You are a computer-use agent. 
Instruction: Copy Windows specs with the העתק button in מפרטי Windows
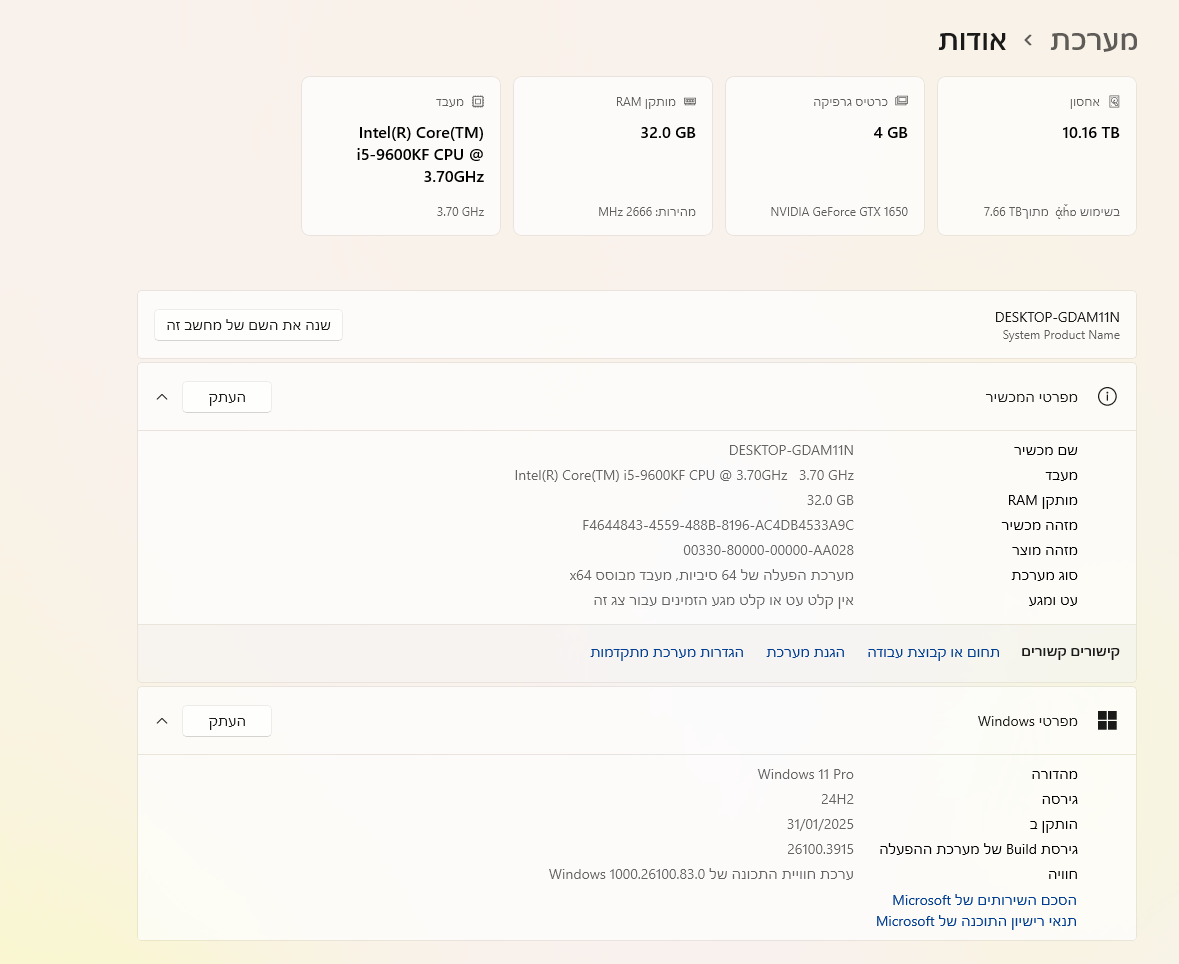[x=227, y=721]
